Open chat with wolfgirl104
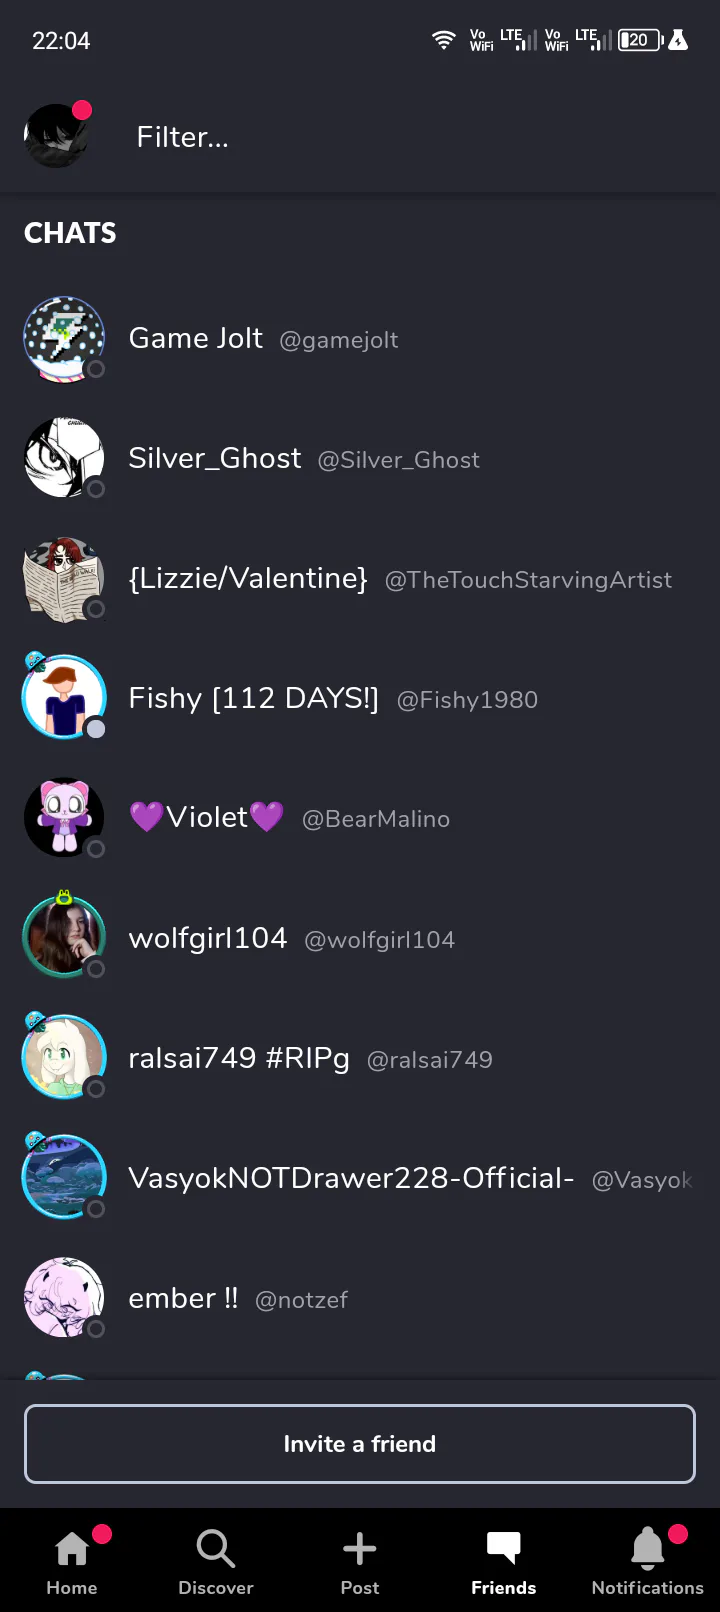The height and width of the screenshot is (1612, 720). point(360,939)
